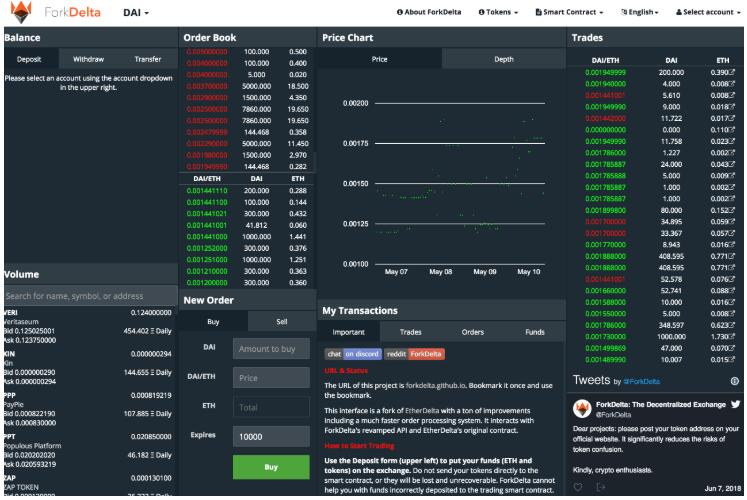Viewport: 747px width, 500px height.
Task: Open the Funds tab in My Transactions
Action: tap(535, 332)
